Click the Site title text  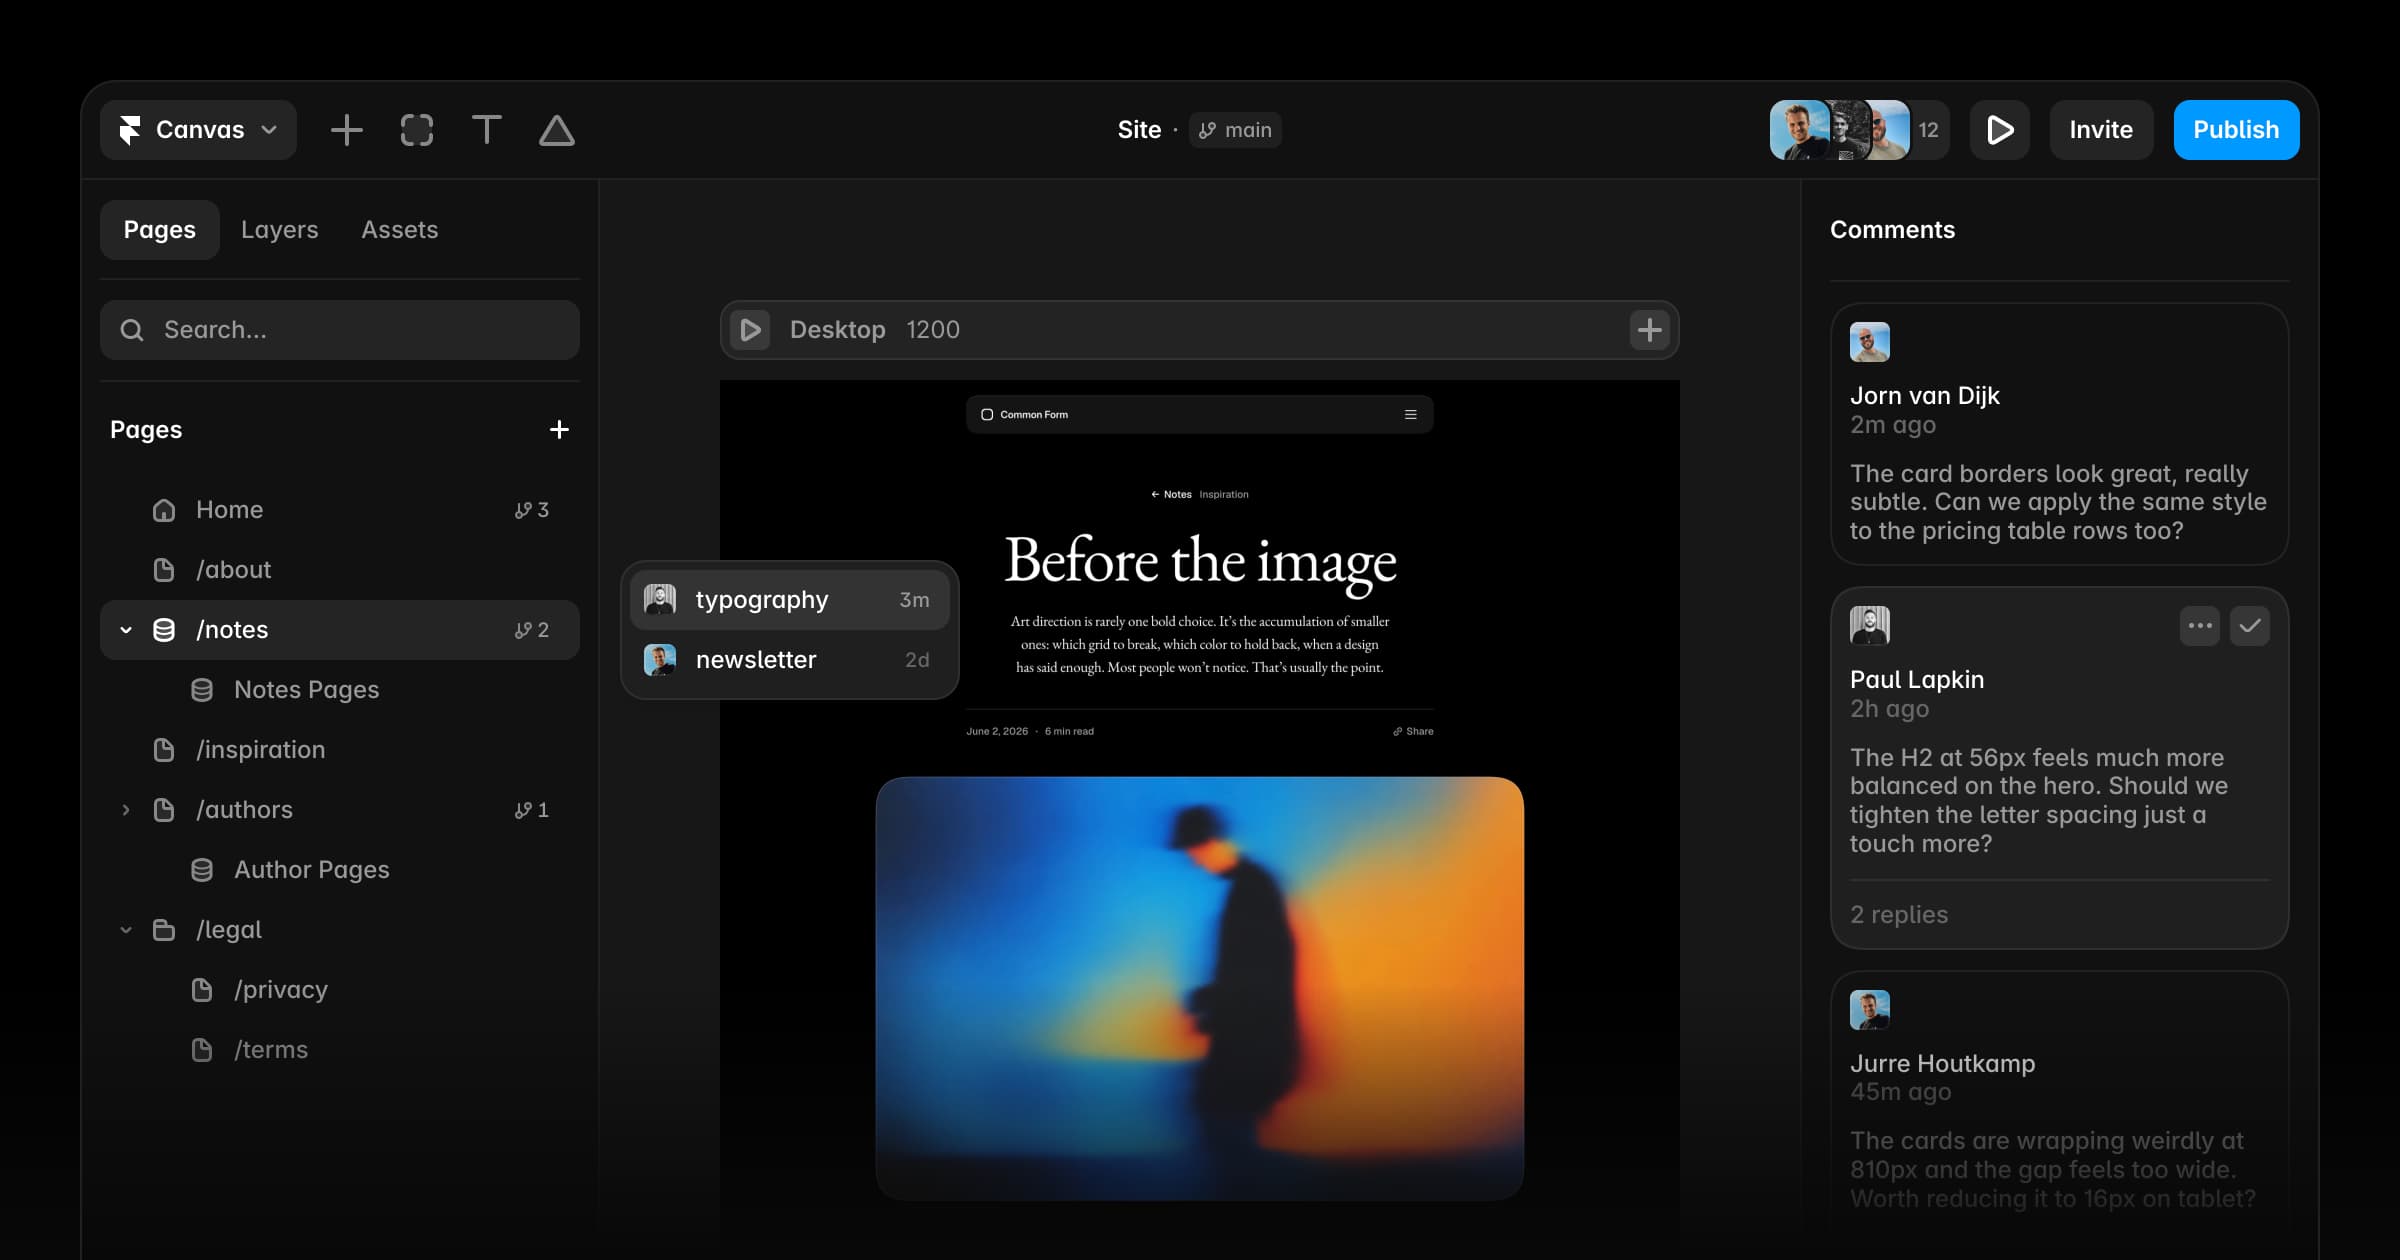[x=1139, y=130]
